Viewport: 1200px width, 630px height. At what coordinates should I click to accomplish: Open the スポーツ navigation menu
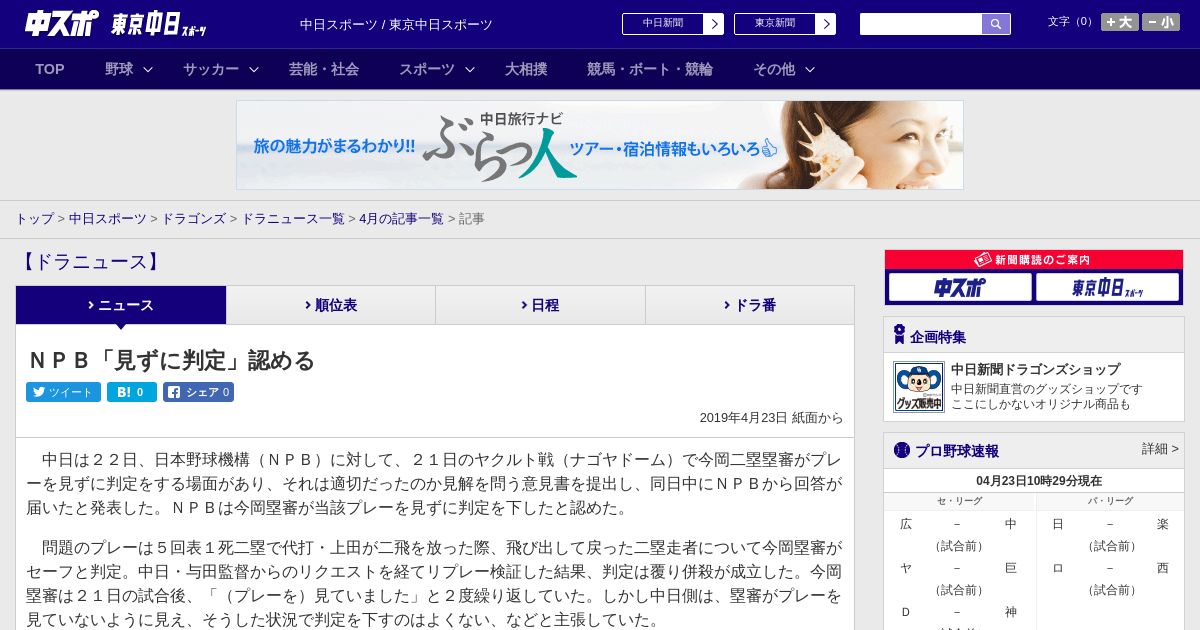427,69
